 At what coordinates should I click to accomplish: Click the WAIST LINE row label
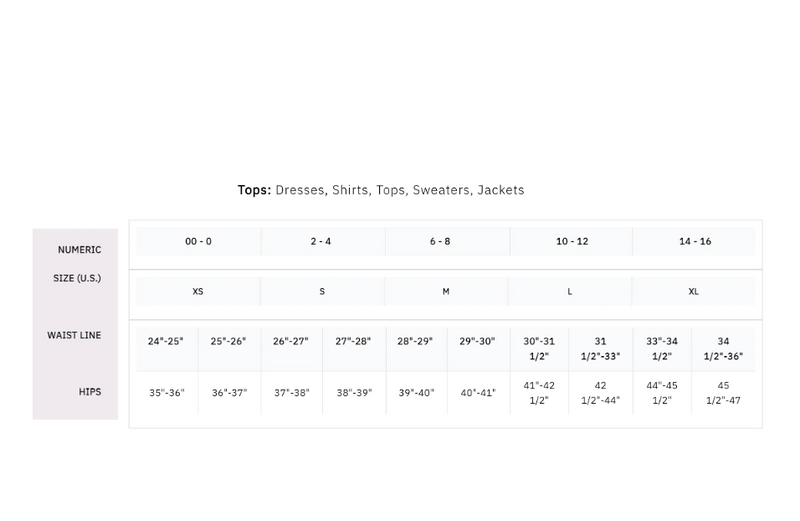click(x=74, y=335)
